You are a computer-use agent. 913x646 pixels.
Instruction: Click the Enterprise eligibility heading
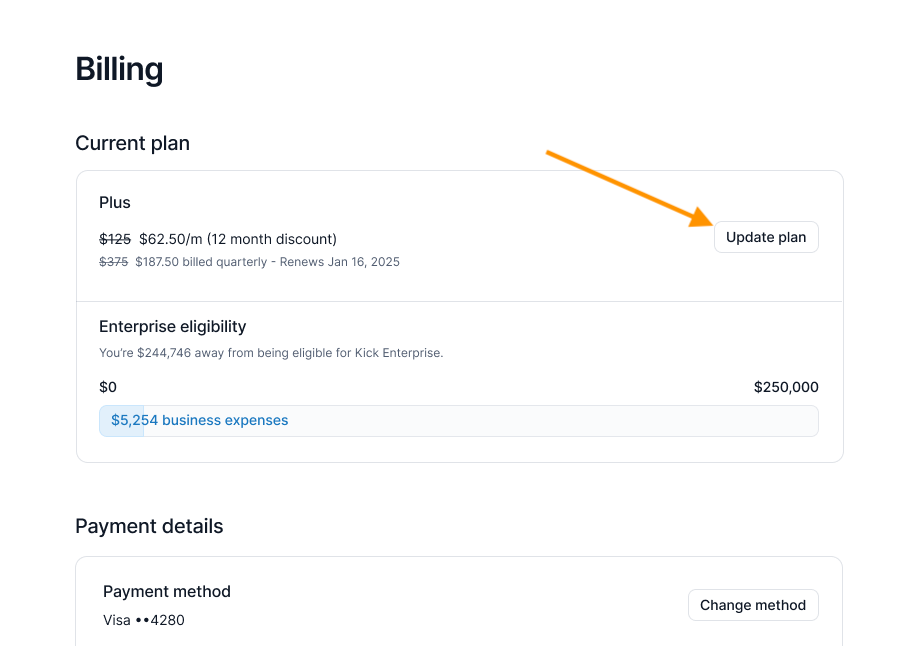[x=172, y=326]
